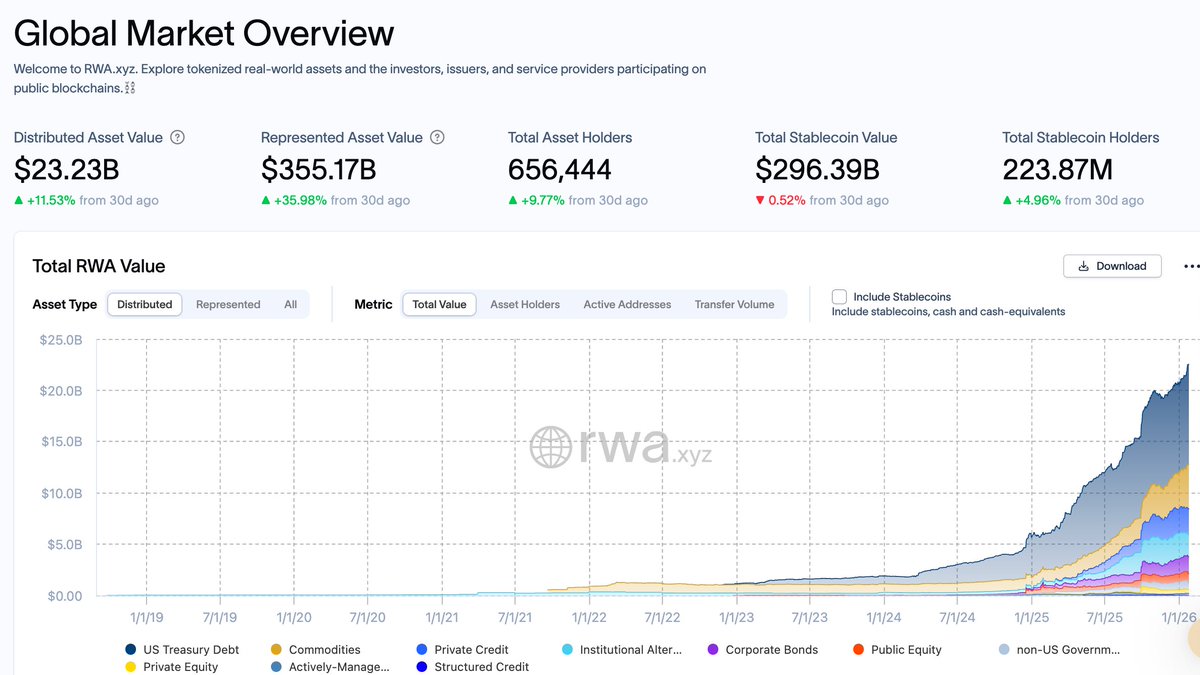
Task: Select the Total Value metric
Action: 440,304
